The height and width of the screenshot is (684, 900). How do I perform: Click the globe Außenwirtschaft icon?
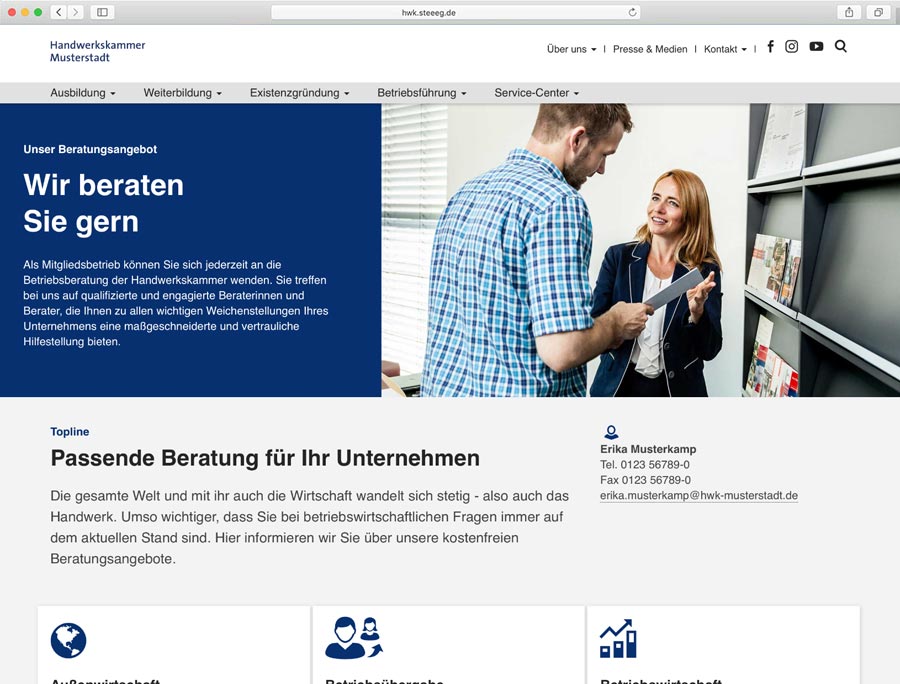click(x=69, y=640)
